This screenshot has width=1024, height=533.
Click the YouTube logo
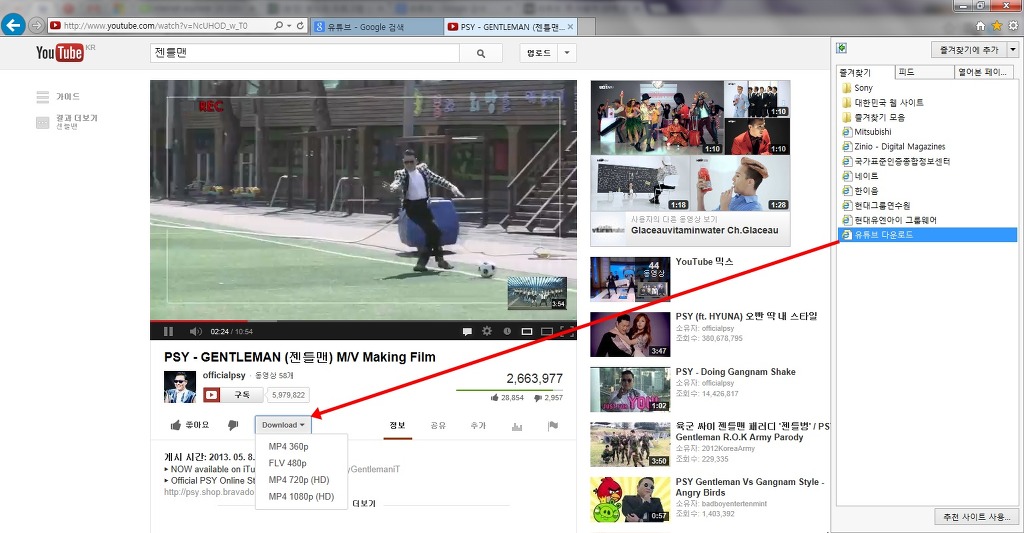[60, 53]
